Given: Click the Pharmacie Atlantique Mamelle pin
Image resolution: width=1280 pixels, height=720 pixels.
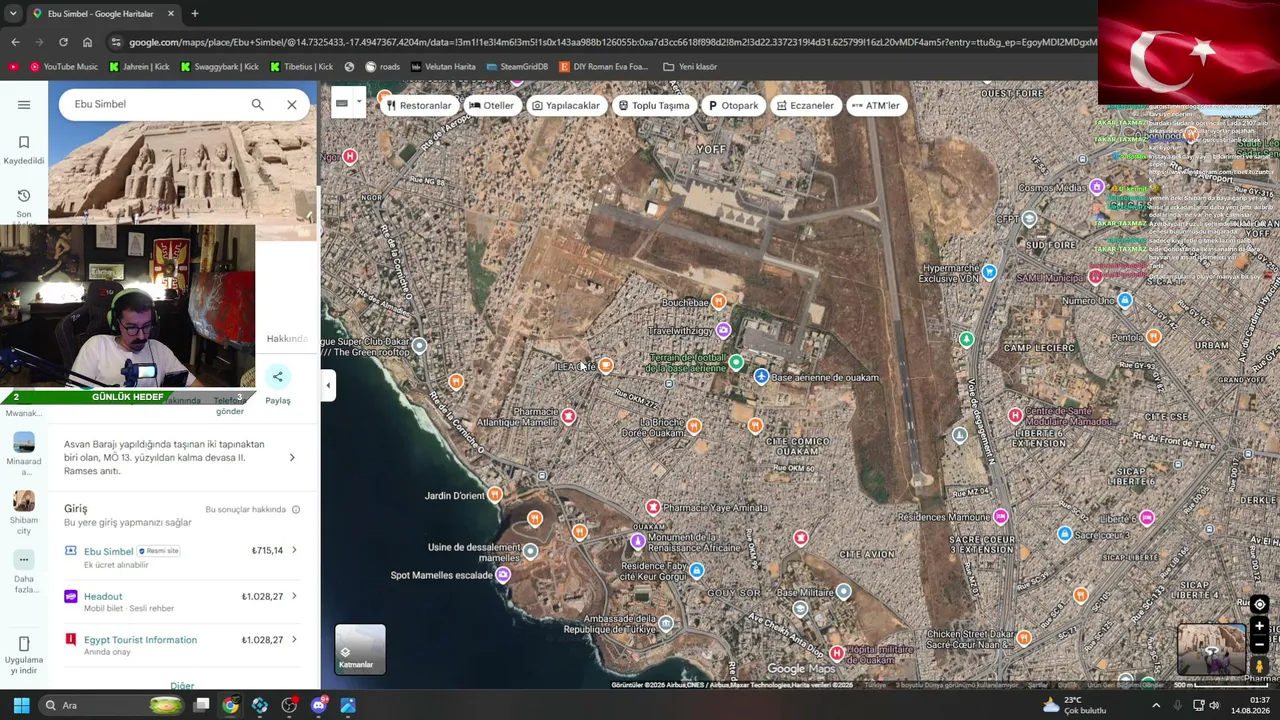Looking at the screenshot, I should (x=568, y=416).
